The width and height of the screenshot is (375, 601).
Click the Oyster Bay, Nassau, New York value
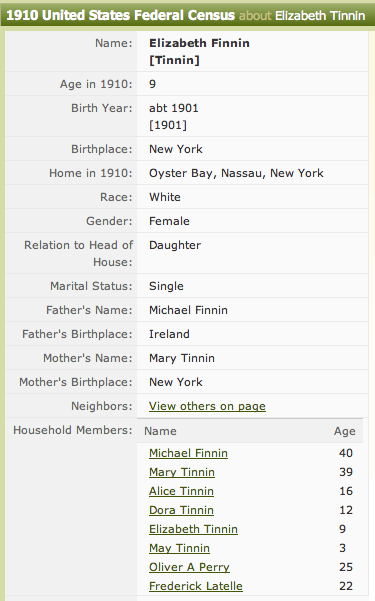236,173
